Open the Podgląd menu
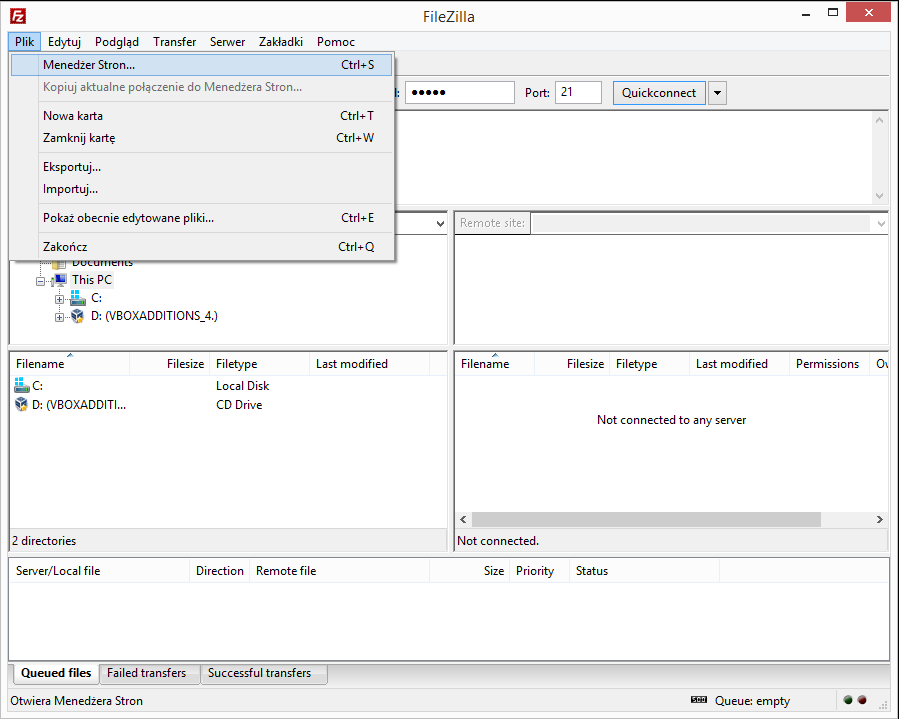The height and width of the screenshot is (719, 899). coord(117,42)
